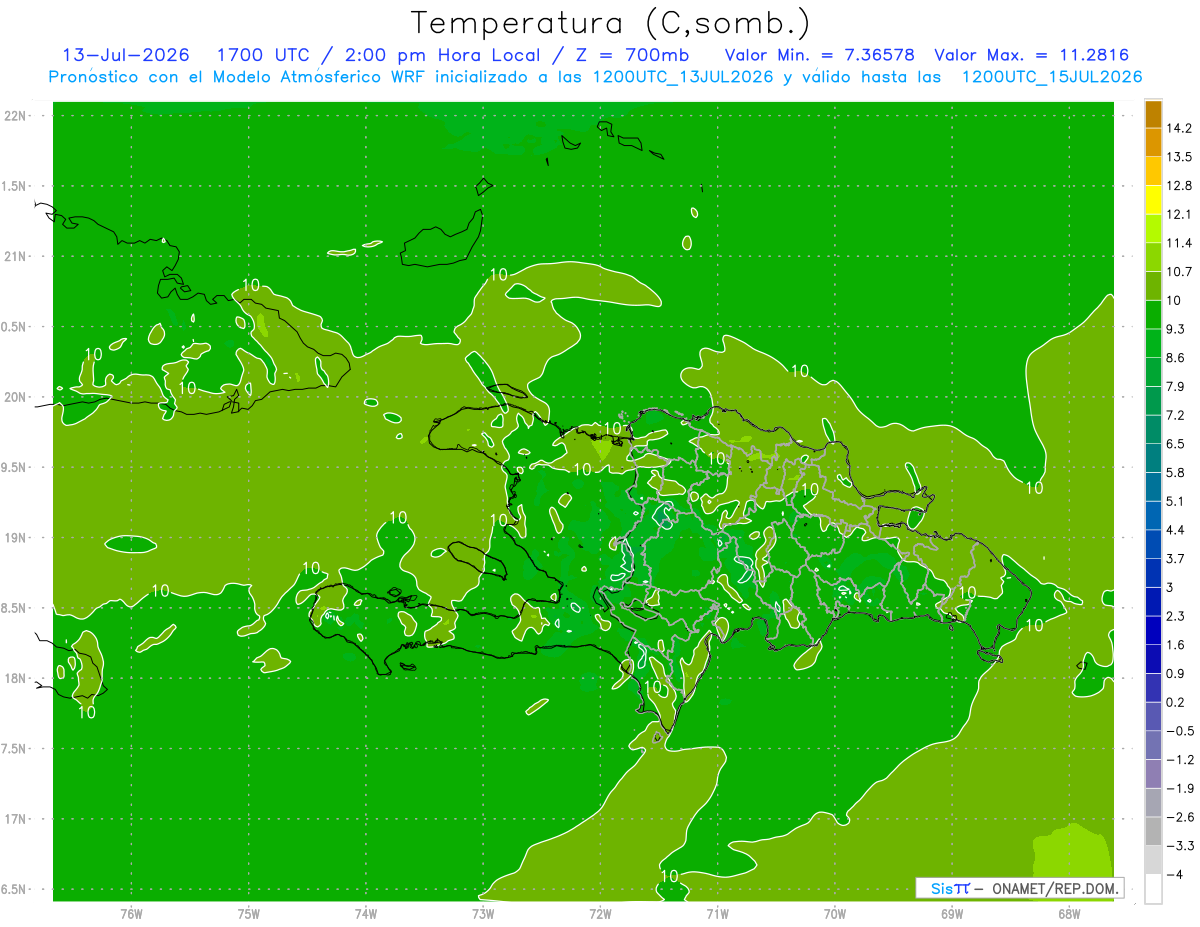The width and height of the screenshot is (1200, 927).
Task: Click the longitude label '73W'
Action: coord(483,914)
